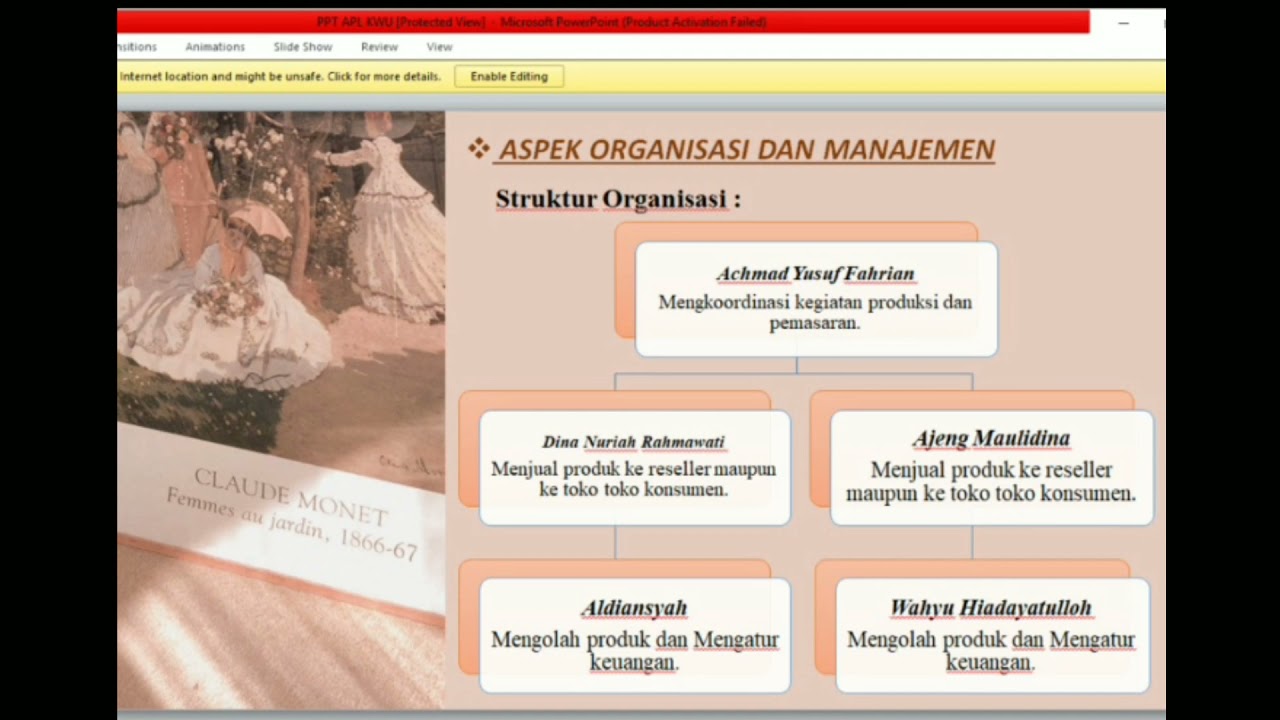
Task: Click the 'Femmes au jardin, 1866-67' caption
Action: pyautogui.click(x=291, y=527)
